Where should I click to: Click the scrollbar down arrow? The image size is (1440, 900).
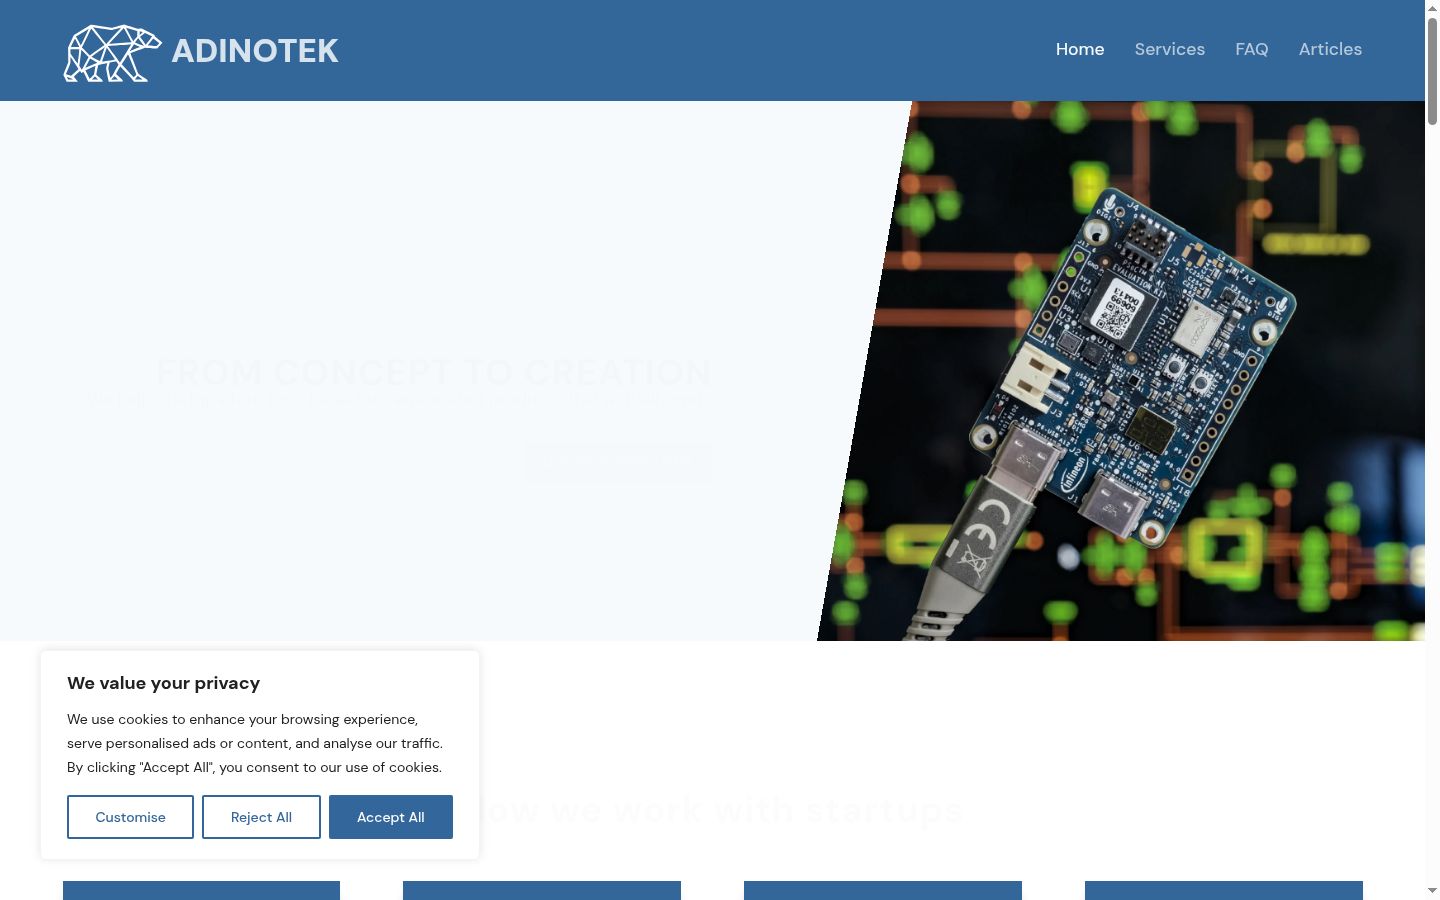point(1432,891)
